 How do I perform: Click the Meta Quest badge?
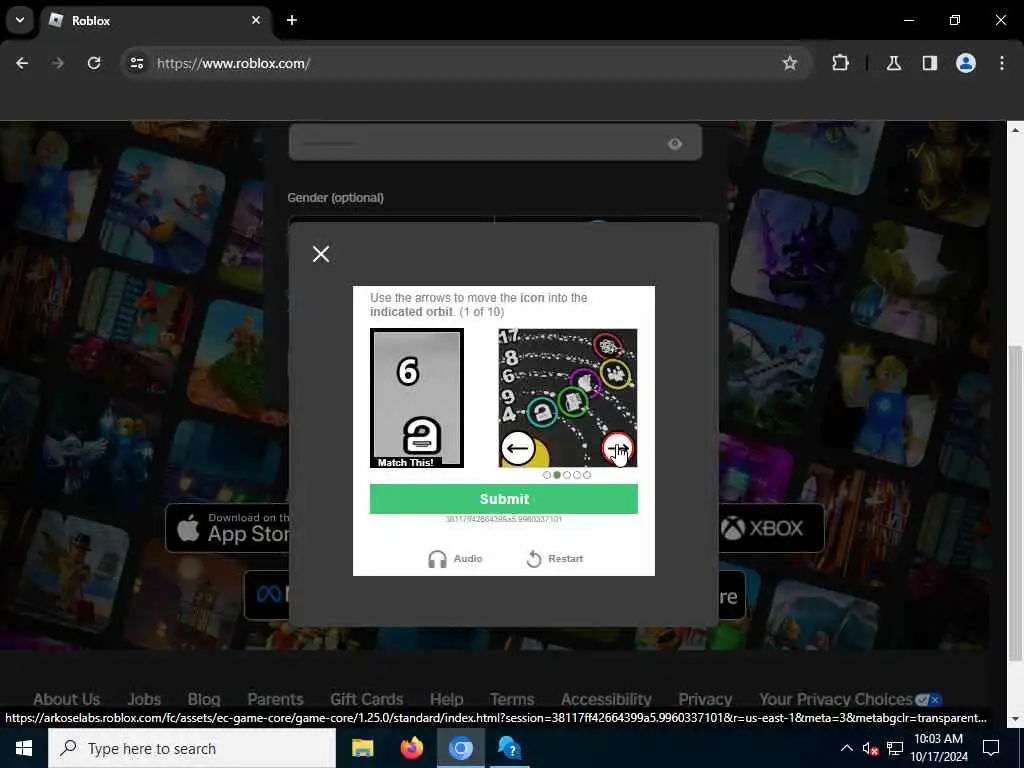pos(267,594)
